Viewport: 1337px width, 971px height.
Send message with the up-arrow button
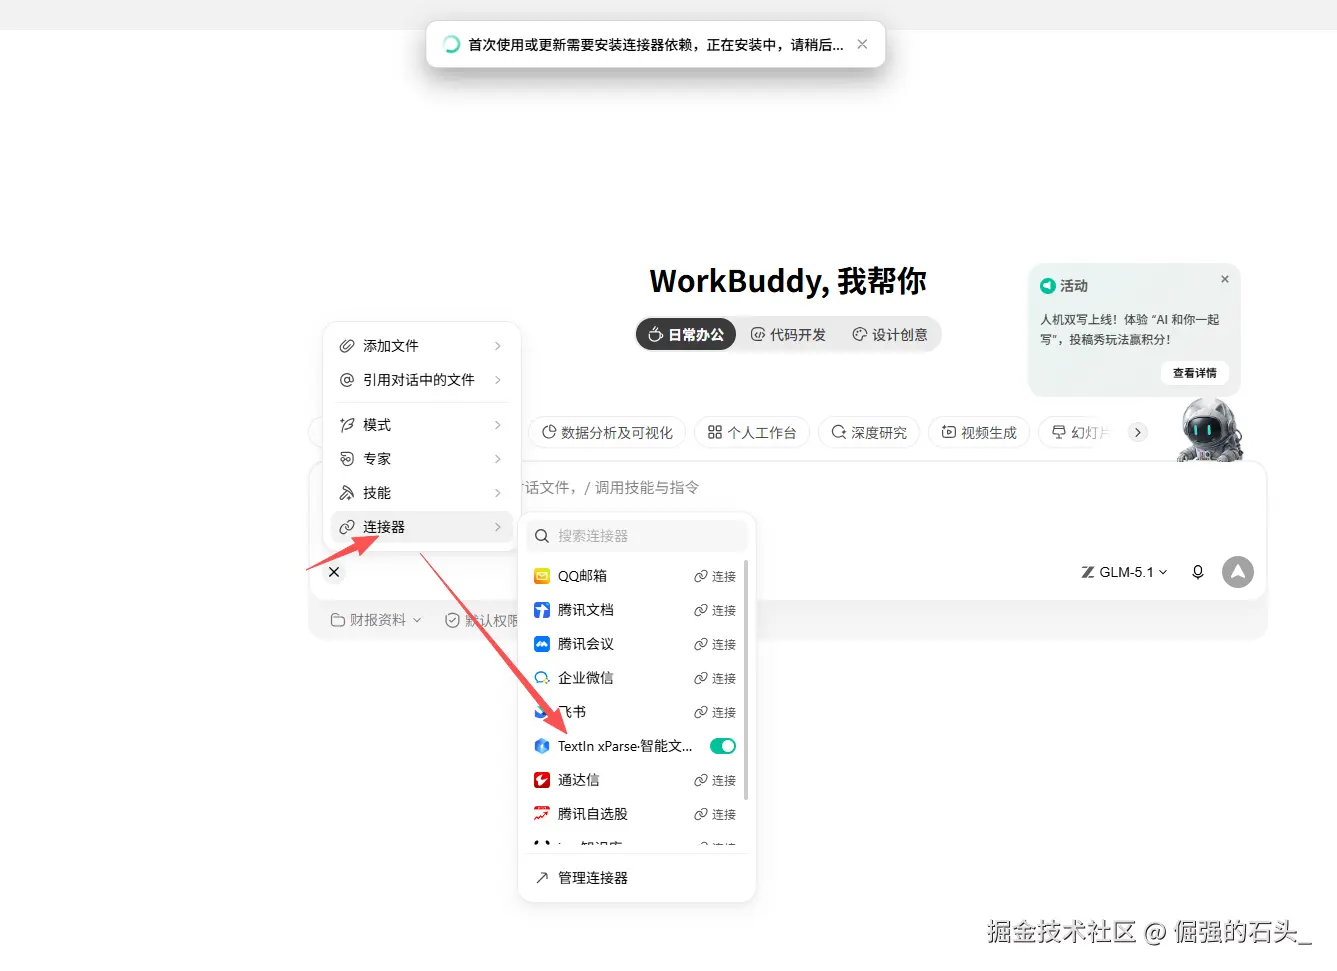tap(1238, 572)
